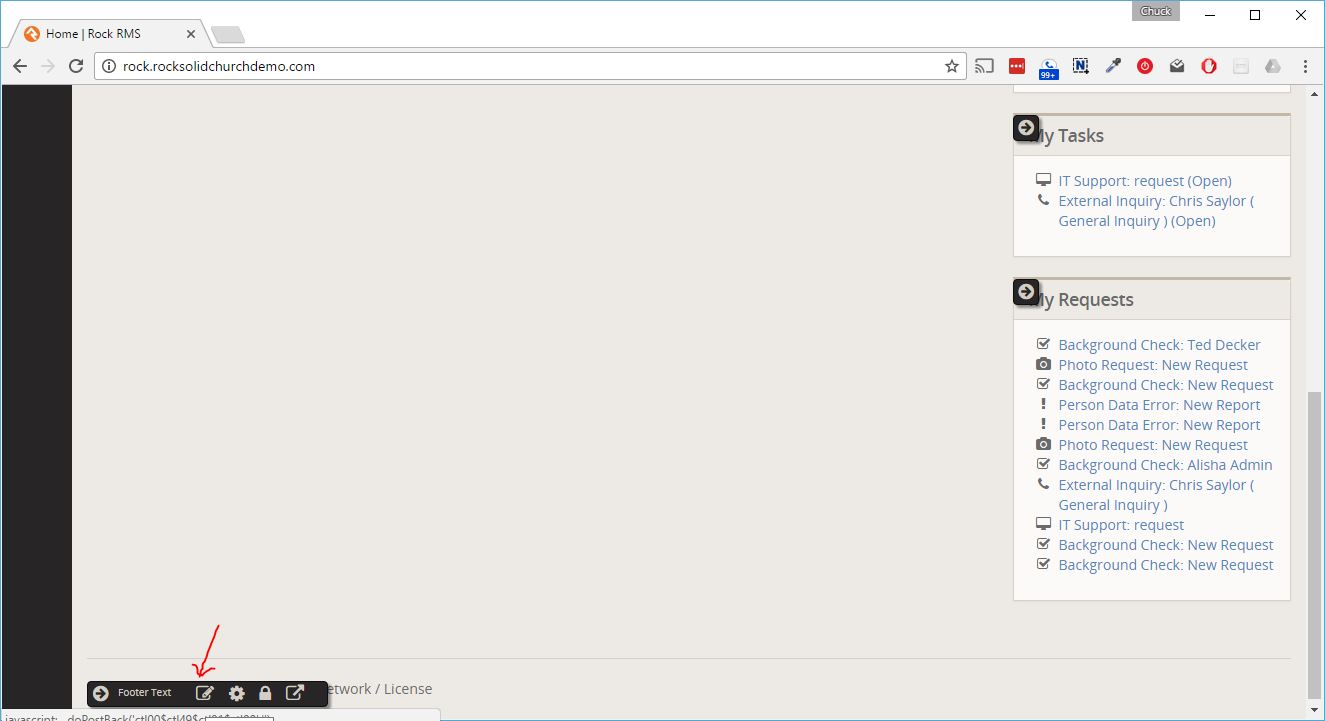Open the IT Support: request (Open) task
This screenshot has width=1325, height=721.
point(1144,181)
